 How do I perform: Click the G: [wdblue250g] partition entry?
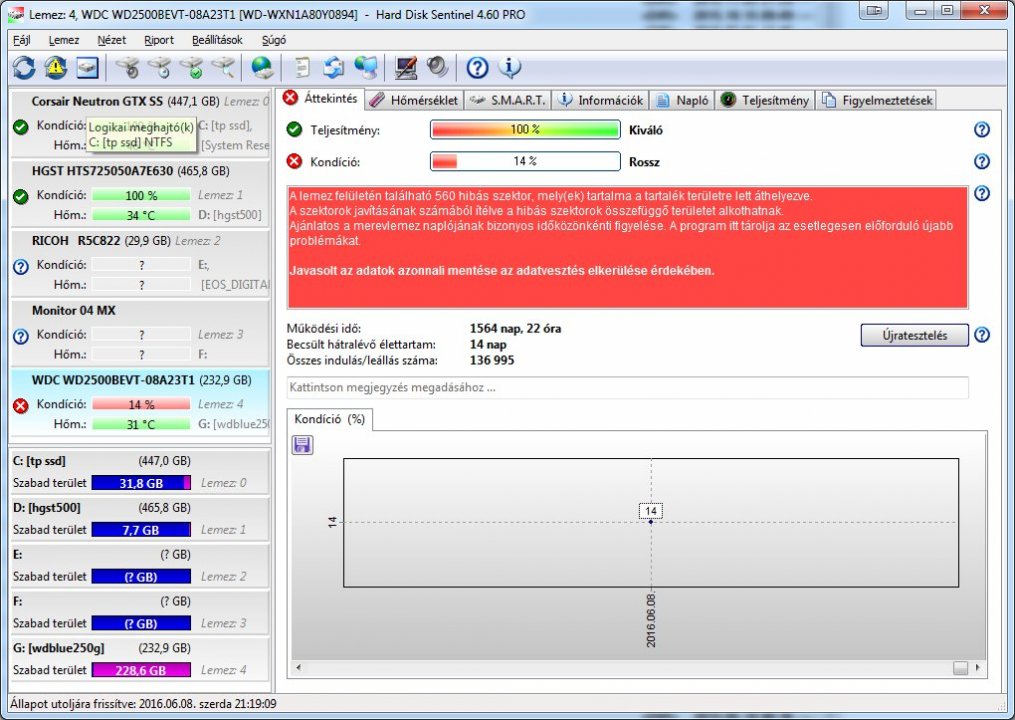coord(140,659)
